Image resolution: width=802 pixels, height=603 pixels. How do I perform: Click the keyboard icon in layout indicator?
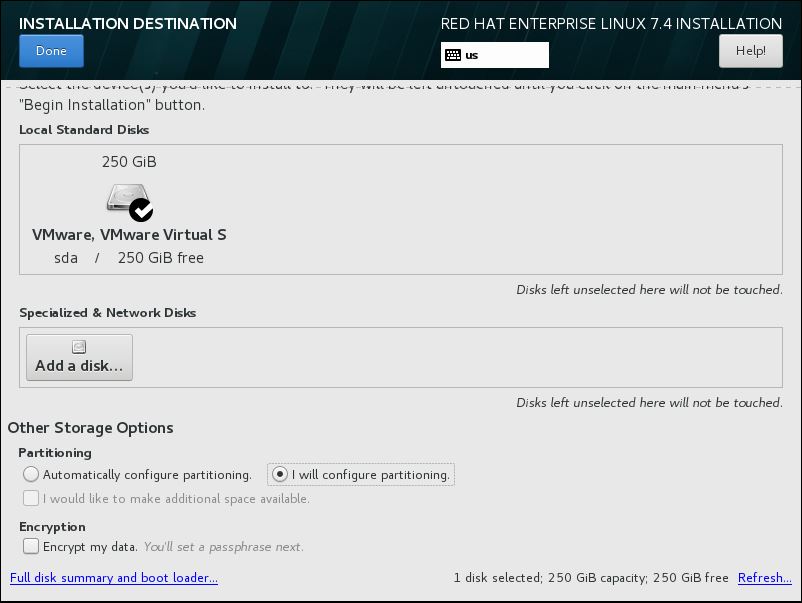tap(453, 55)
